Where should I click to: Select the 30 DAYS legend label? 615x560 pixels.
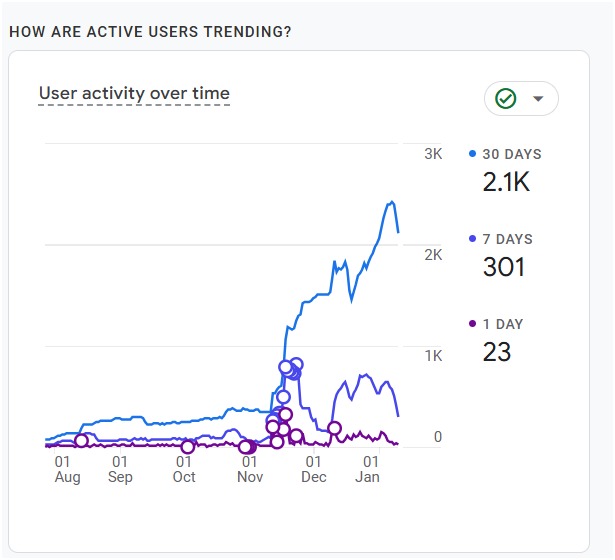[512, 154]
